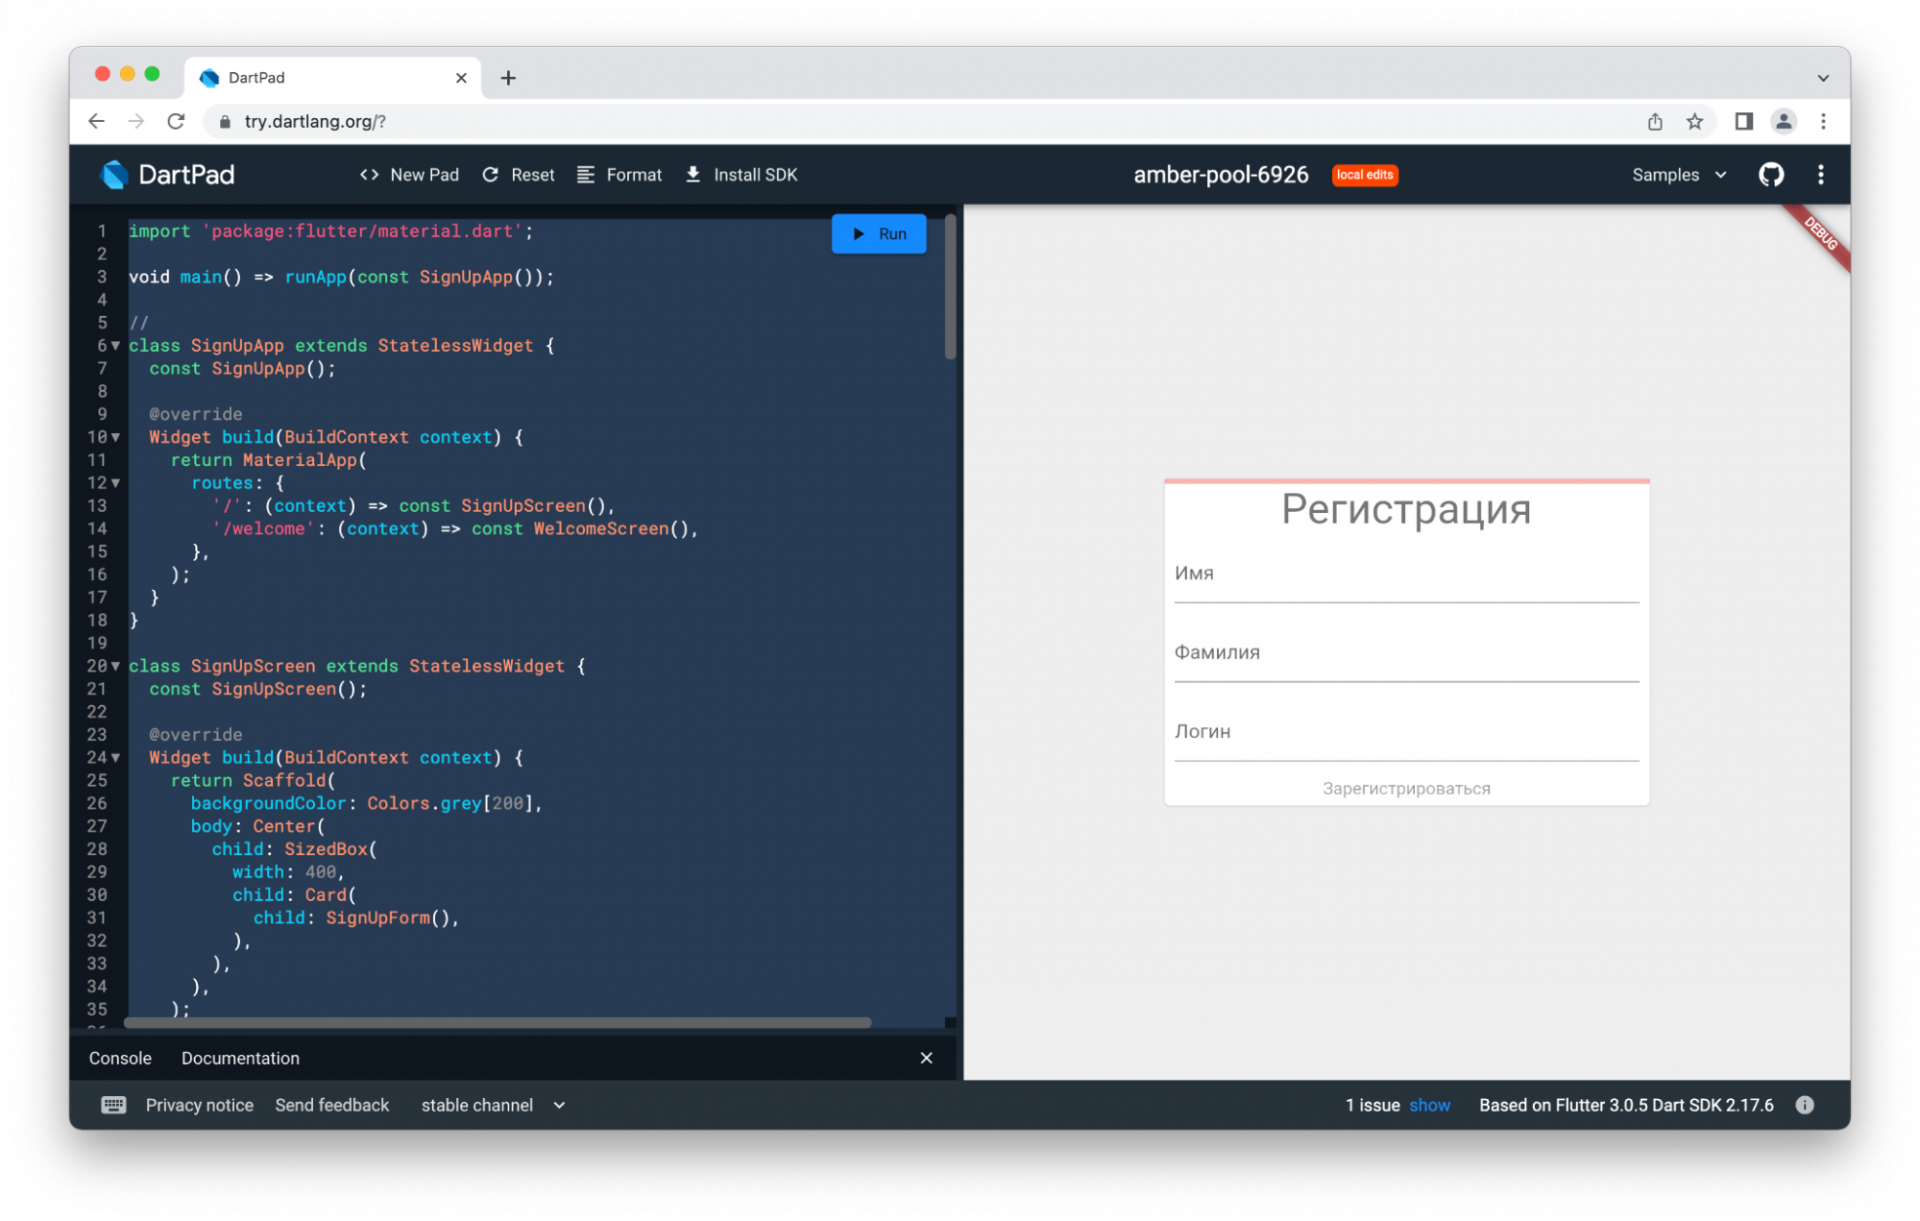Expand line 6 SignUpApp class block
This screenshot has height=1221, width=1920.
click(x=115, y=344)
